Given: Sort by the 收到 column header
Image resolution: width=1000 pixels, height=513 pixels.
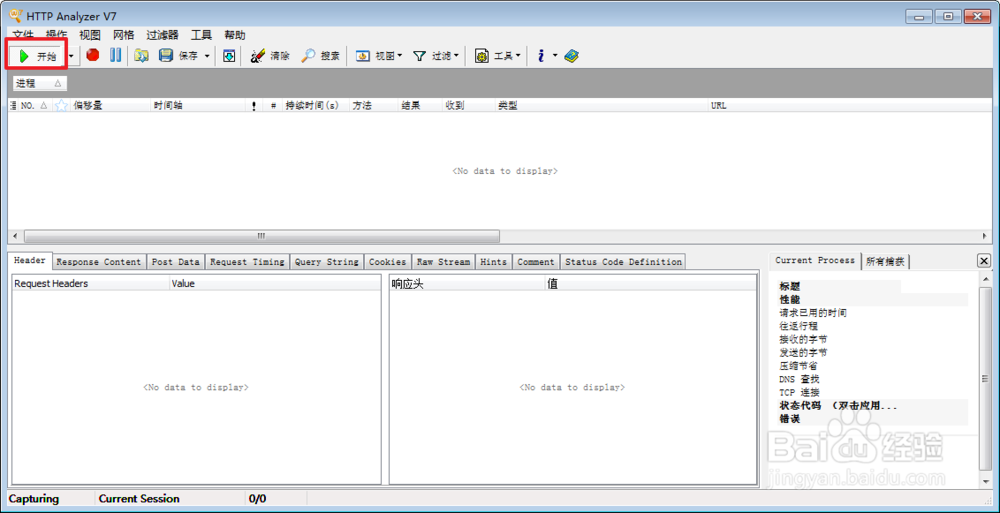Looking at the screenshot, I should tap(469, 106).
